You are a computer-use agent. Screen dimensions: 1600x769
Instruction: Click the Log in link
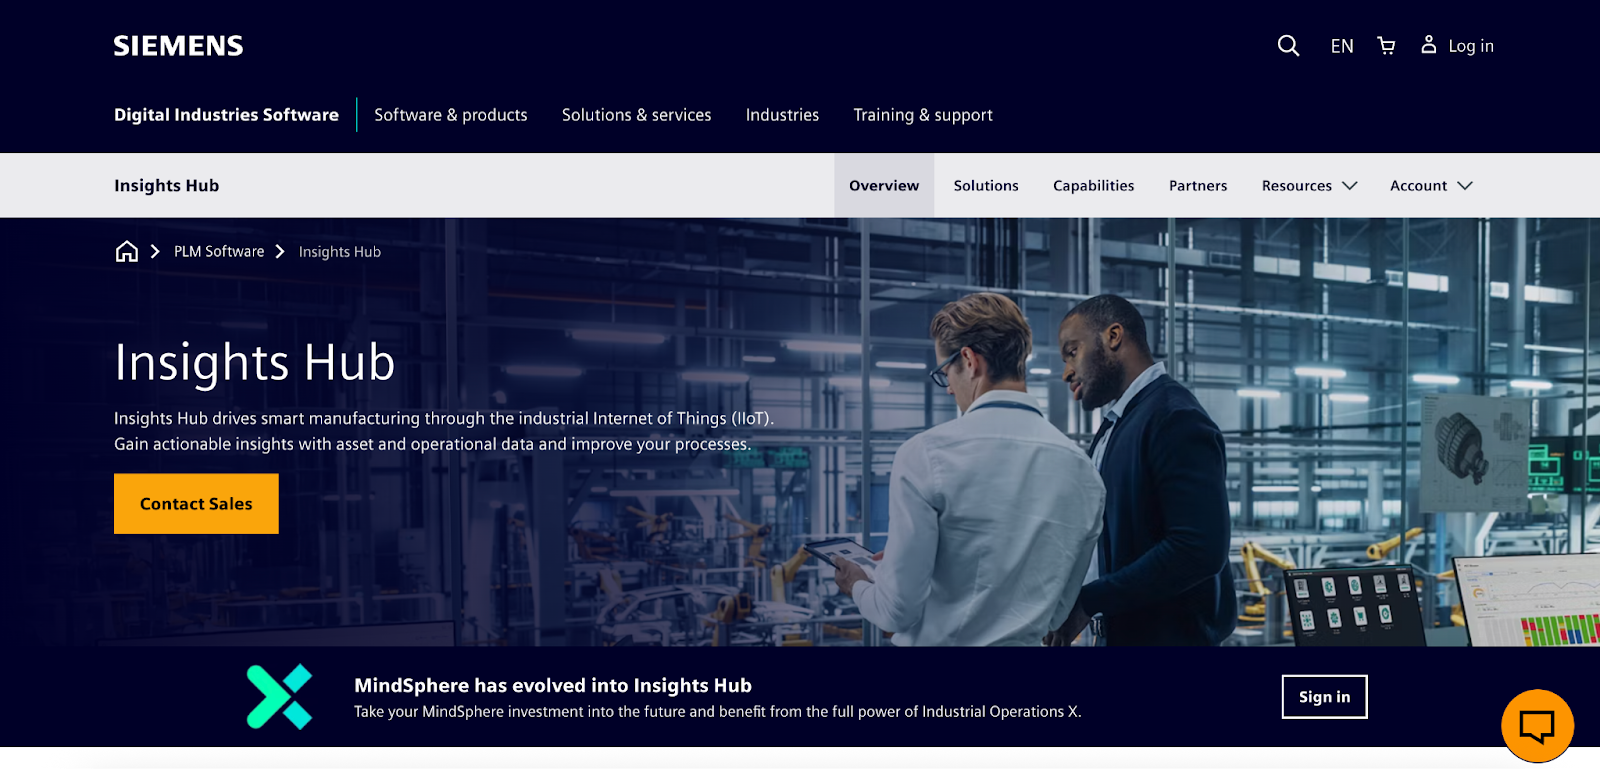pyautogui.click(x=1471, y=46)
